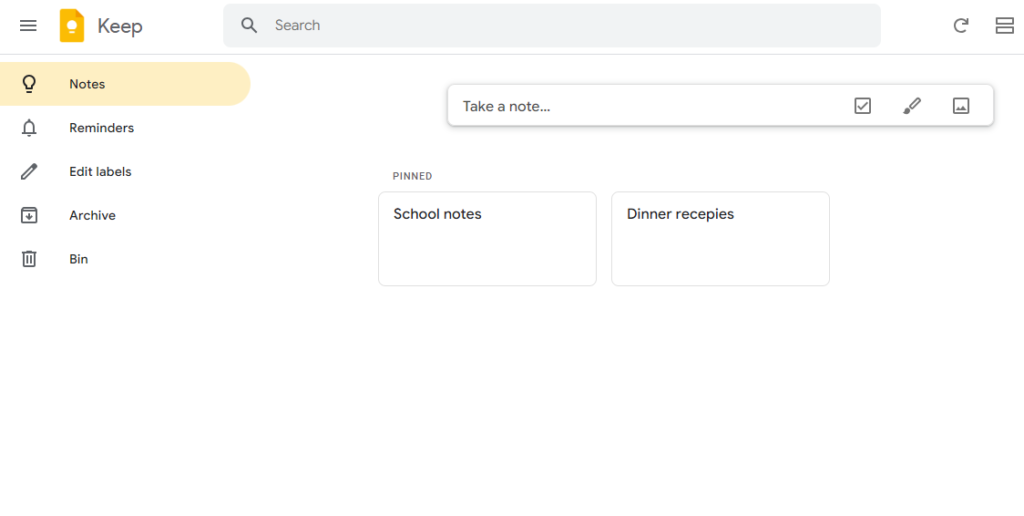The width and height of the screenshot is (1024, 516).
Task: Select the Notes label in sidebar
Action: pyautogui.click(x=87, y=84)
